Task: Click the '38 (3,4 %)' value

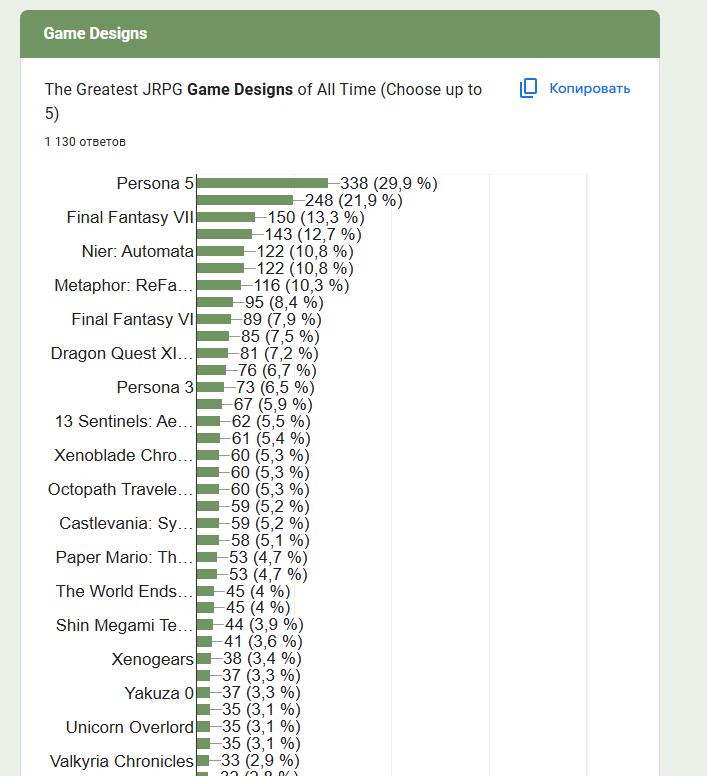Action: [262, 659]
